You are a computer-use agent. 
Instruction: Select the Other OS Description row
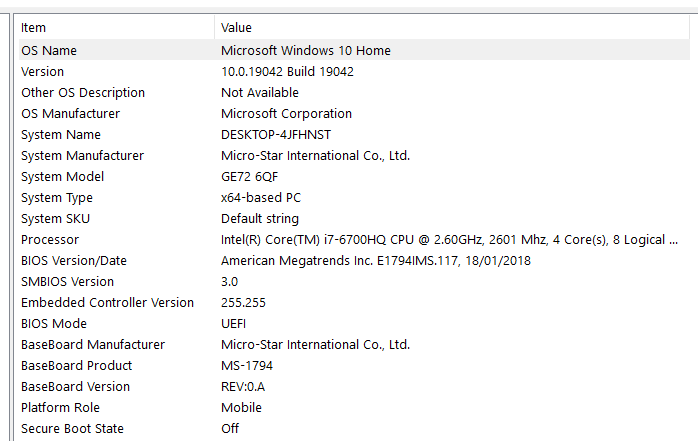click(354, 93)
